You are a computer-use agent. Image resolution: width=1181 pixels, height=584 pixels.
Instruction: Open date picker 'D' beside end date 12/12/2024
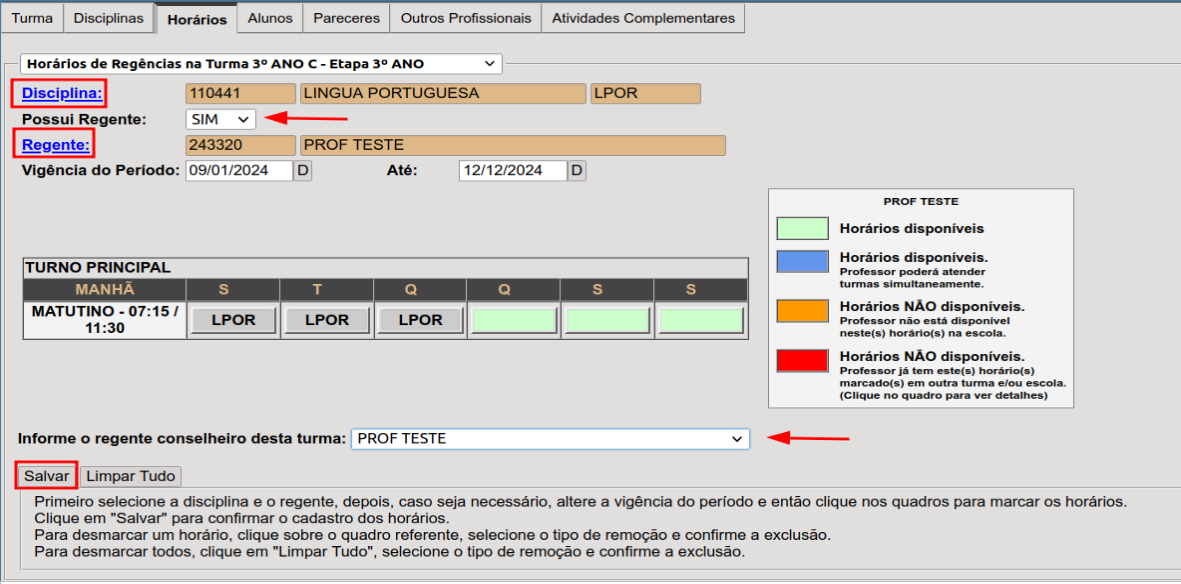click(x=577, y=171)
